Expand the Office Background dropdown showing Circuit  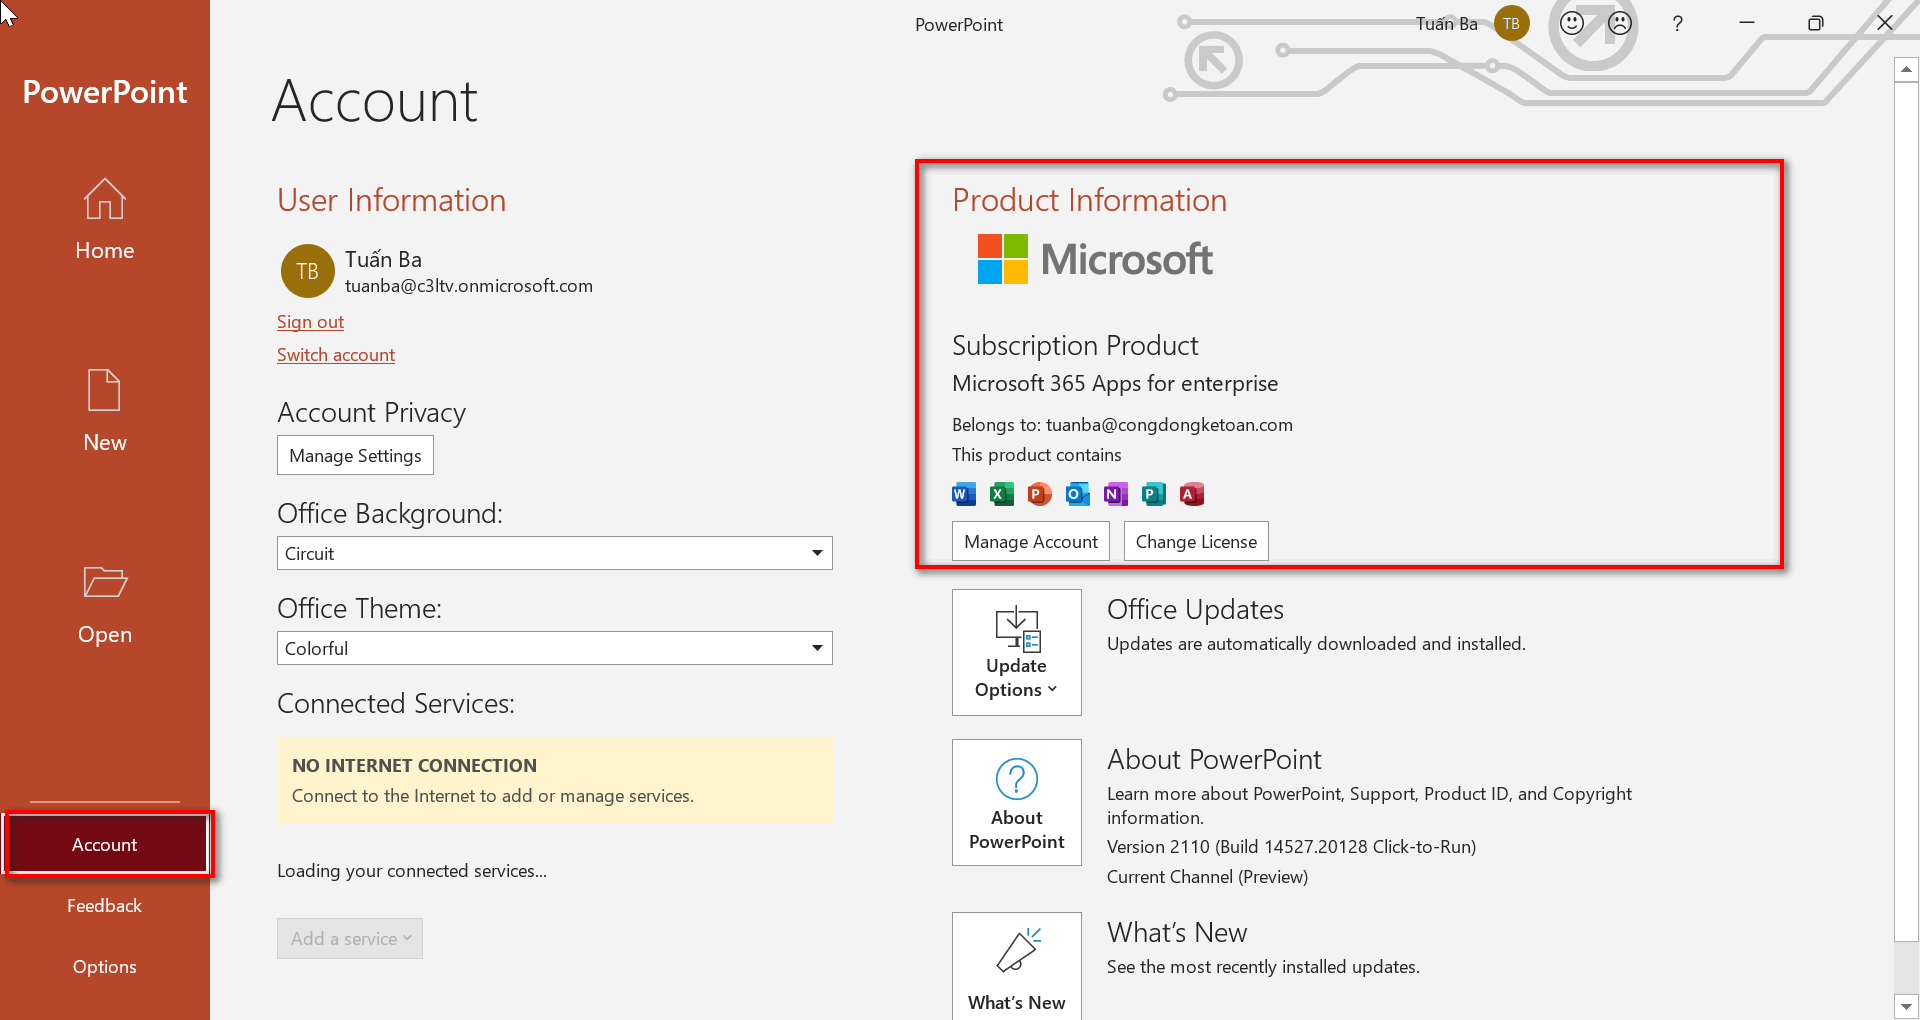point(554,553)
